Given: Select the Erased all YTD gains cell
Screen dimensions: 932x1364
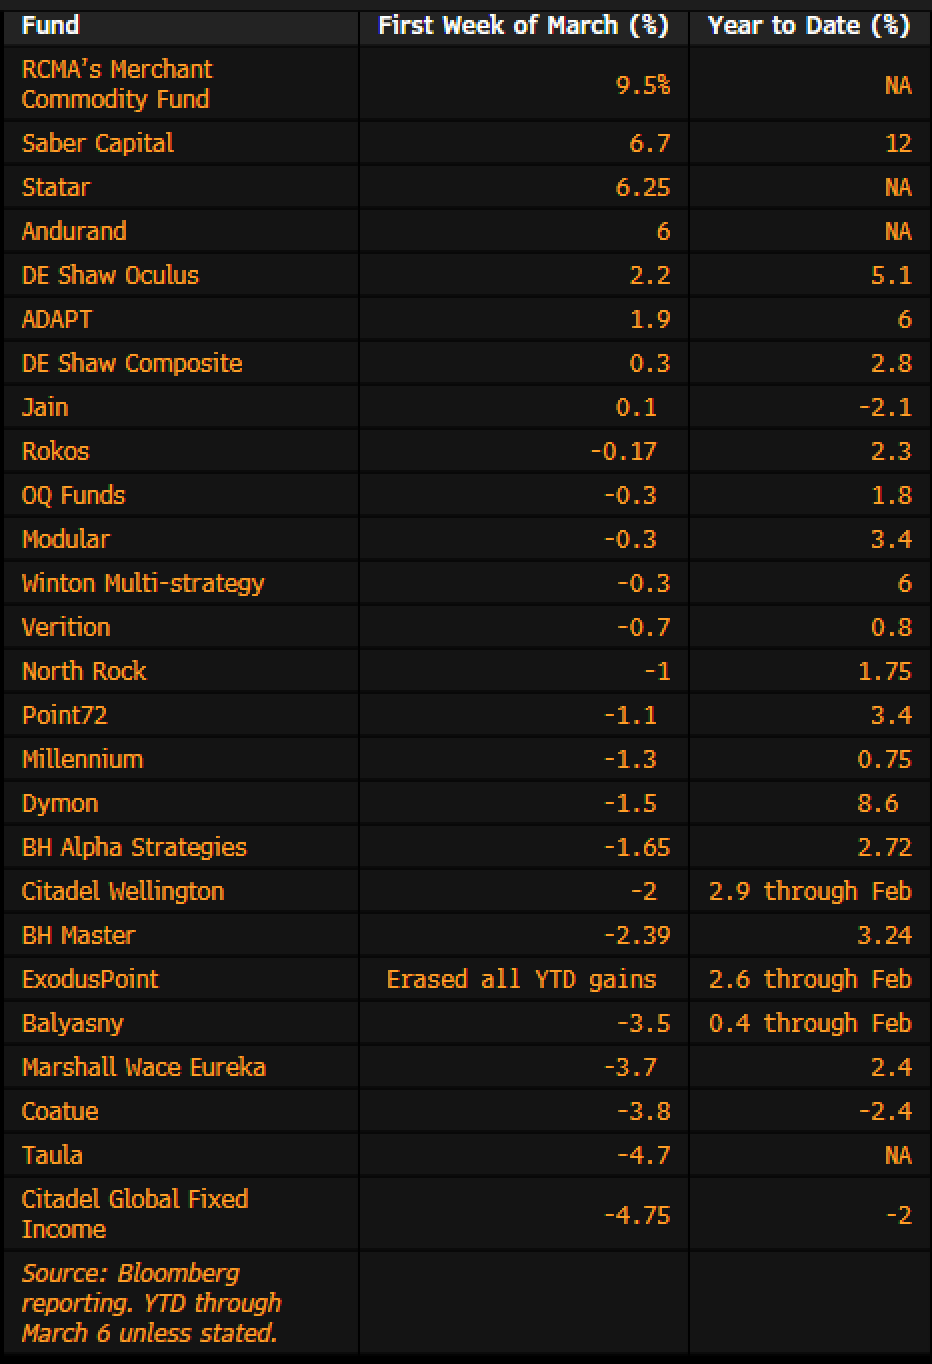Looking at the screenshot, I should tap(521, 979).
